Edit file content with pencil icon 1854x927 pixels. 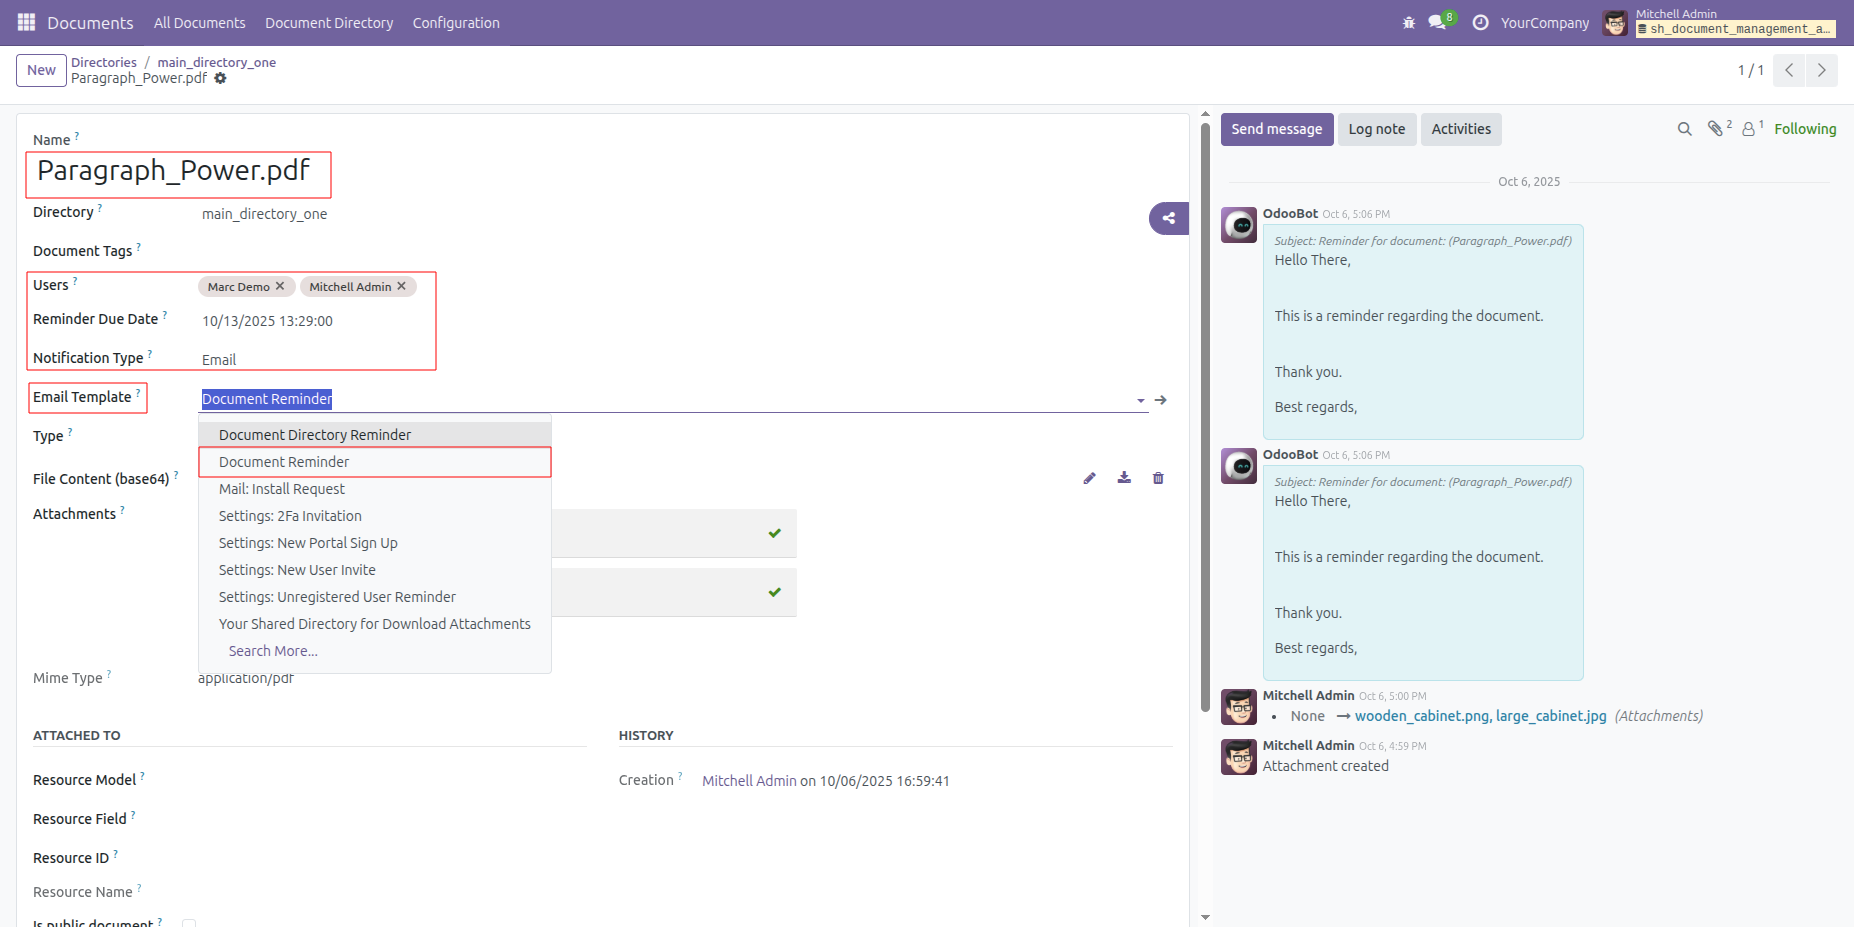pyautogui.click(x=1090, y=478)
